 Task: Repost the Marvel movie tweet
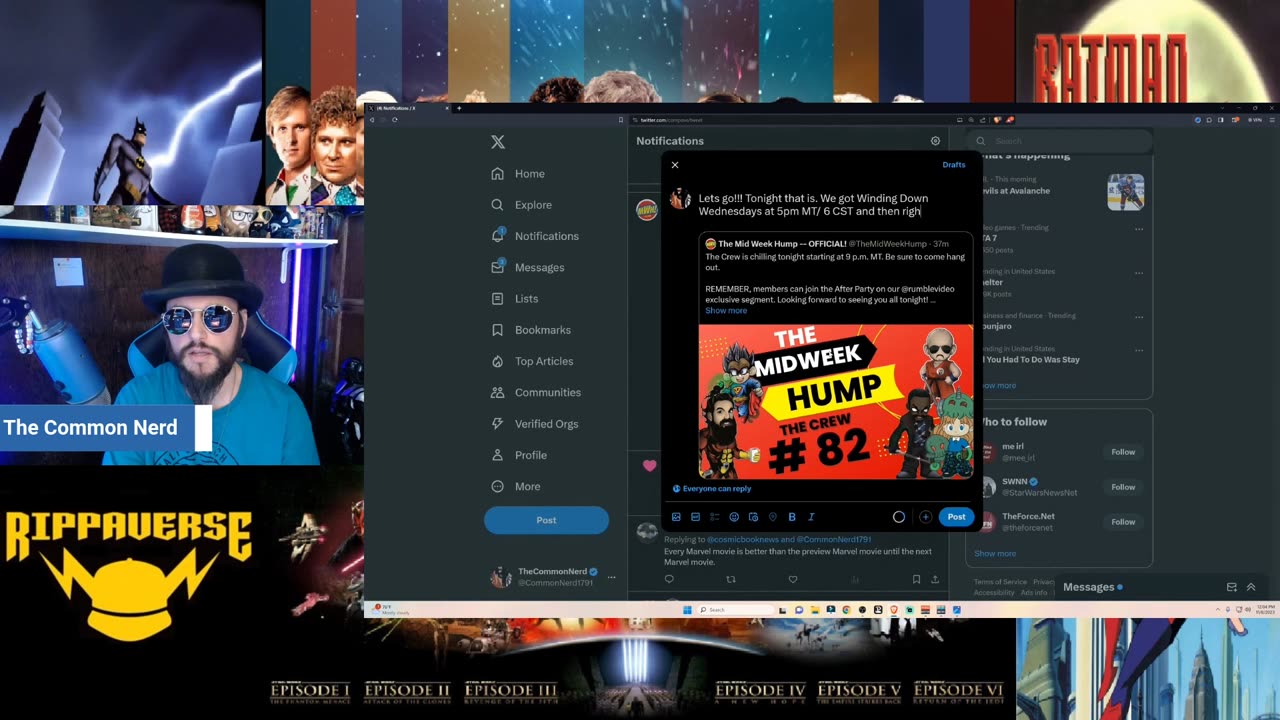(x=731, y=579)
